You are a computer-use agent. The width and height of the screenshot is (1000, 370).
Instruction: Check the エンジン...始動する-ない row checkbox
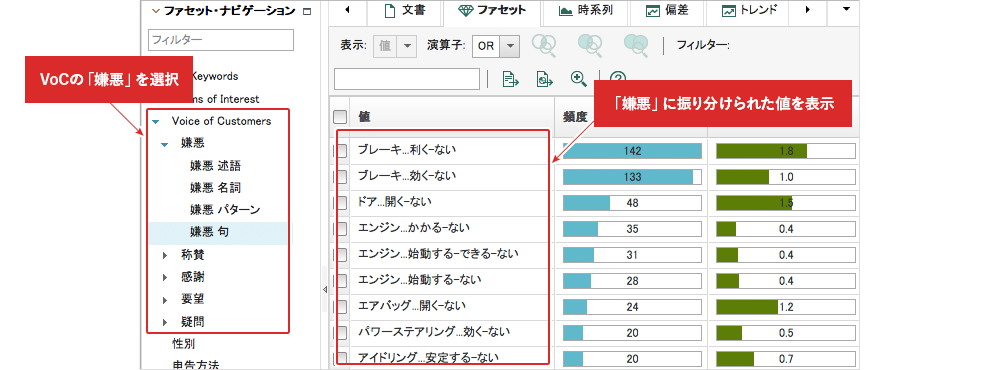click(x=342, y=281)
